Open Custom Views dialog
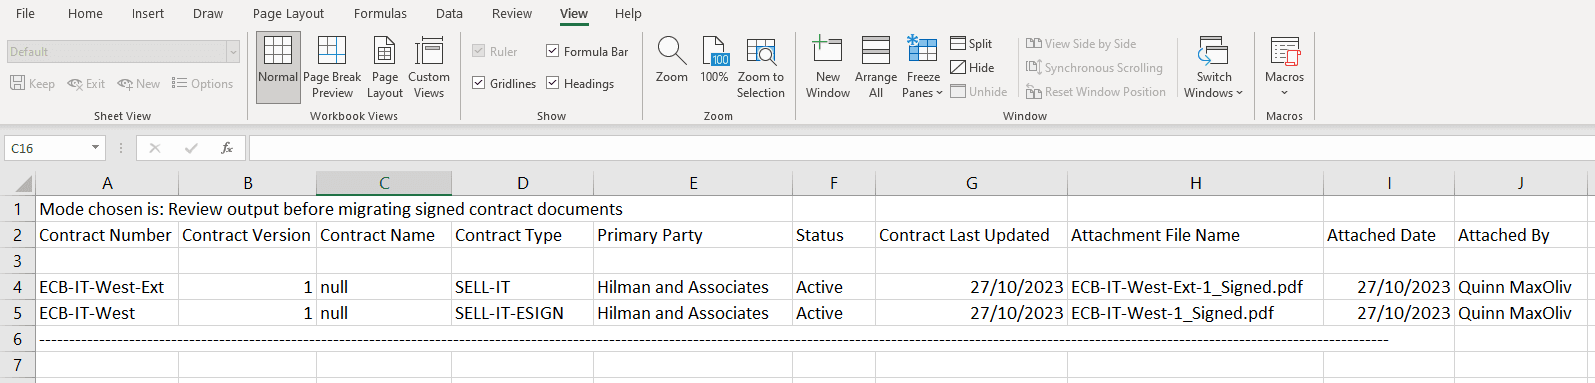 pyautogui.click(x=429, y=67)
